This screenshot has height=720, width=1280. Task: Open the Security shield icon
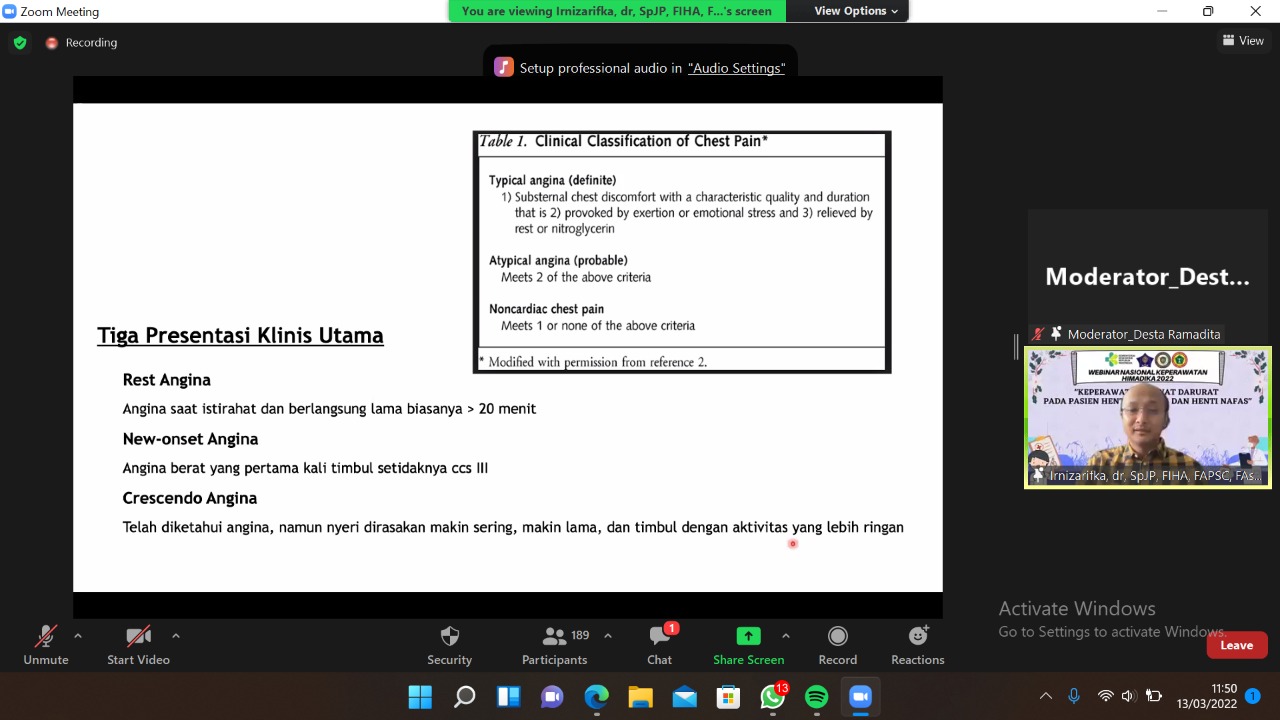pos(449,637)
